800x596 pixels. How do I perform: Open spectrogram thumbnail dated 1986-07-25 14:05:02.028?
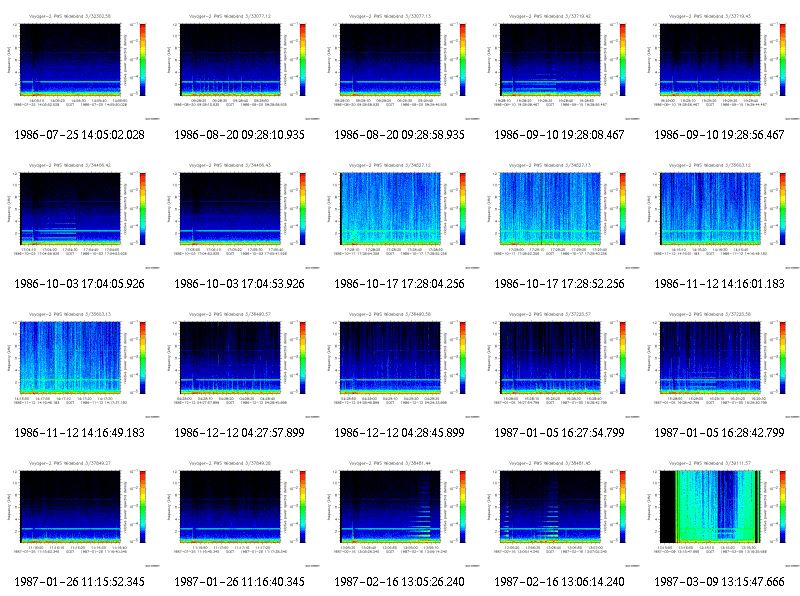click(80, 66)
